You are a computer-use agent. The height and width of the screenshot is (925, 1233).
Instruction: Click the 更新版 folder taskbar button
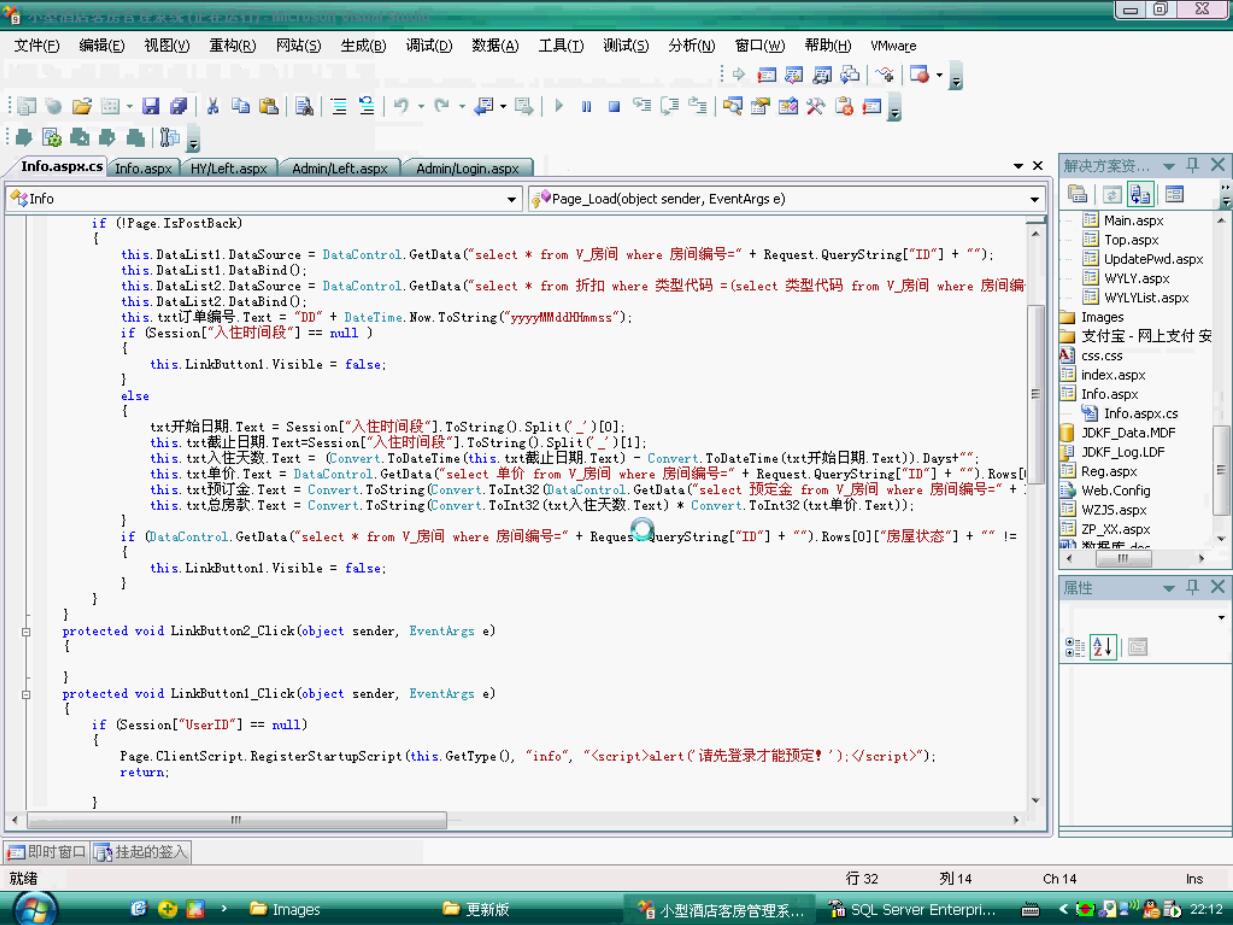[478, 909]
